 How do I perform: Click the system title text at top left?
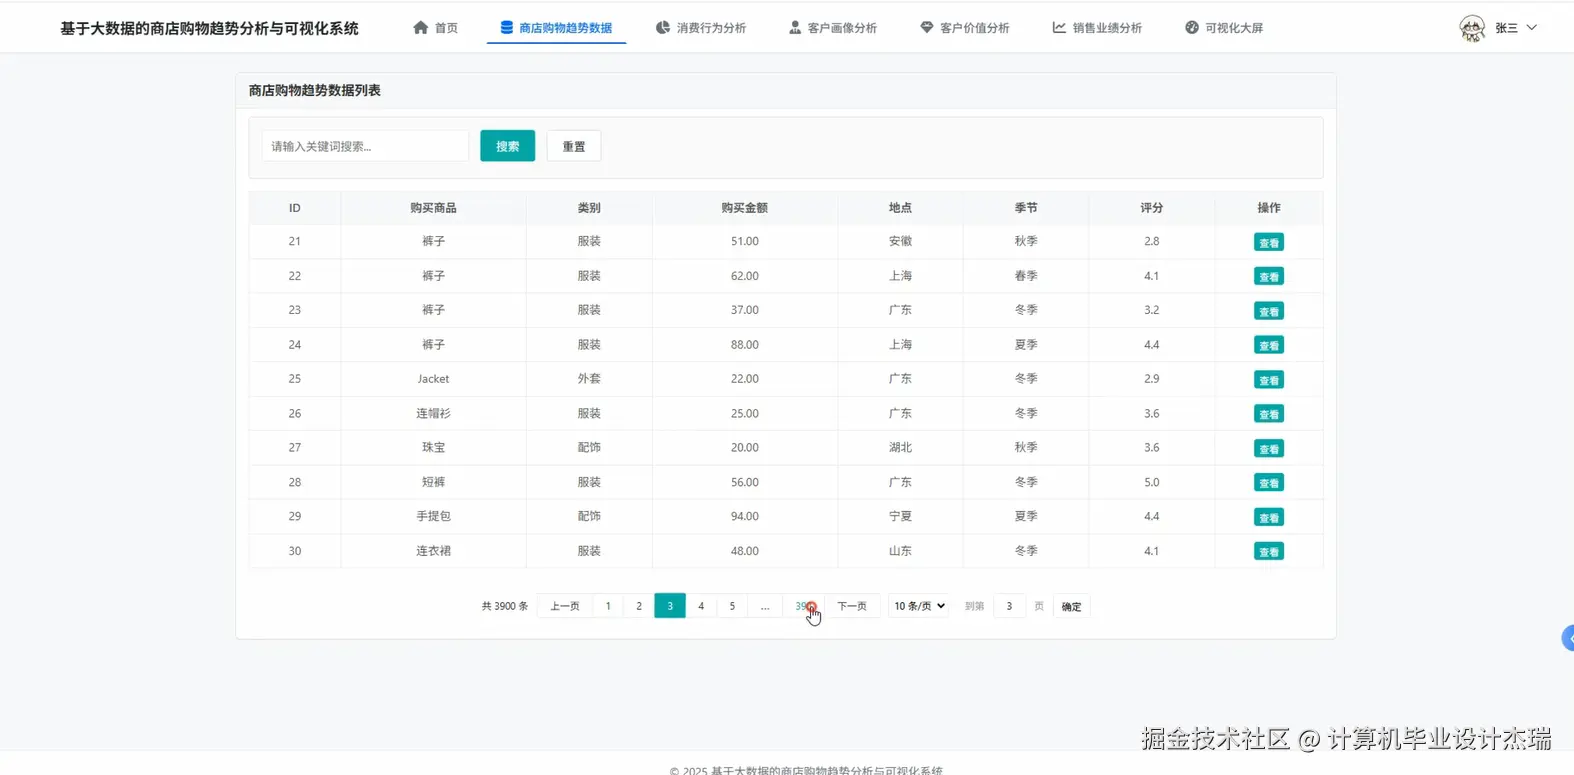(209, 28)
